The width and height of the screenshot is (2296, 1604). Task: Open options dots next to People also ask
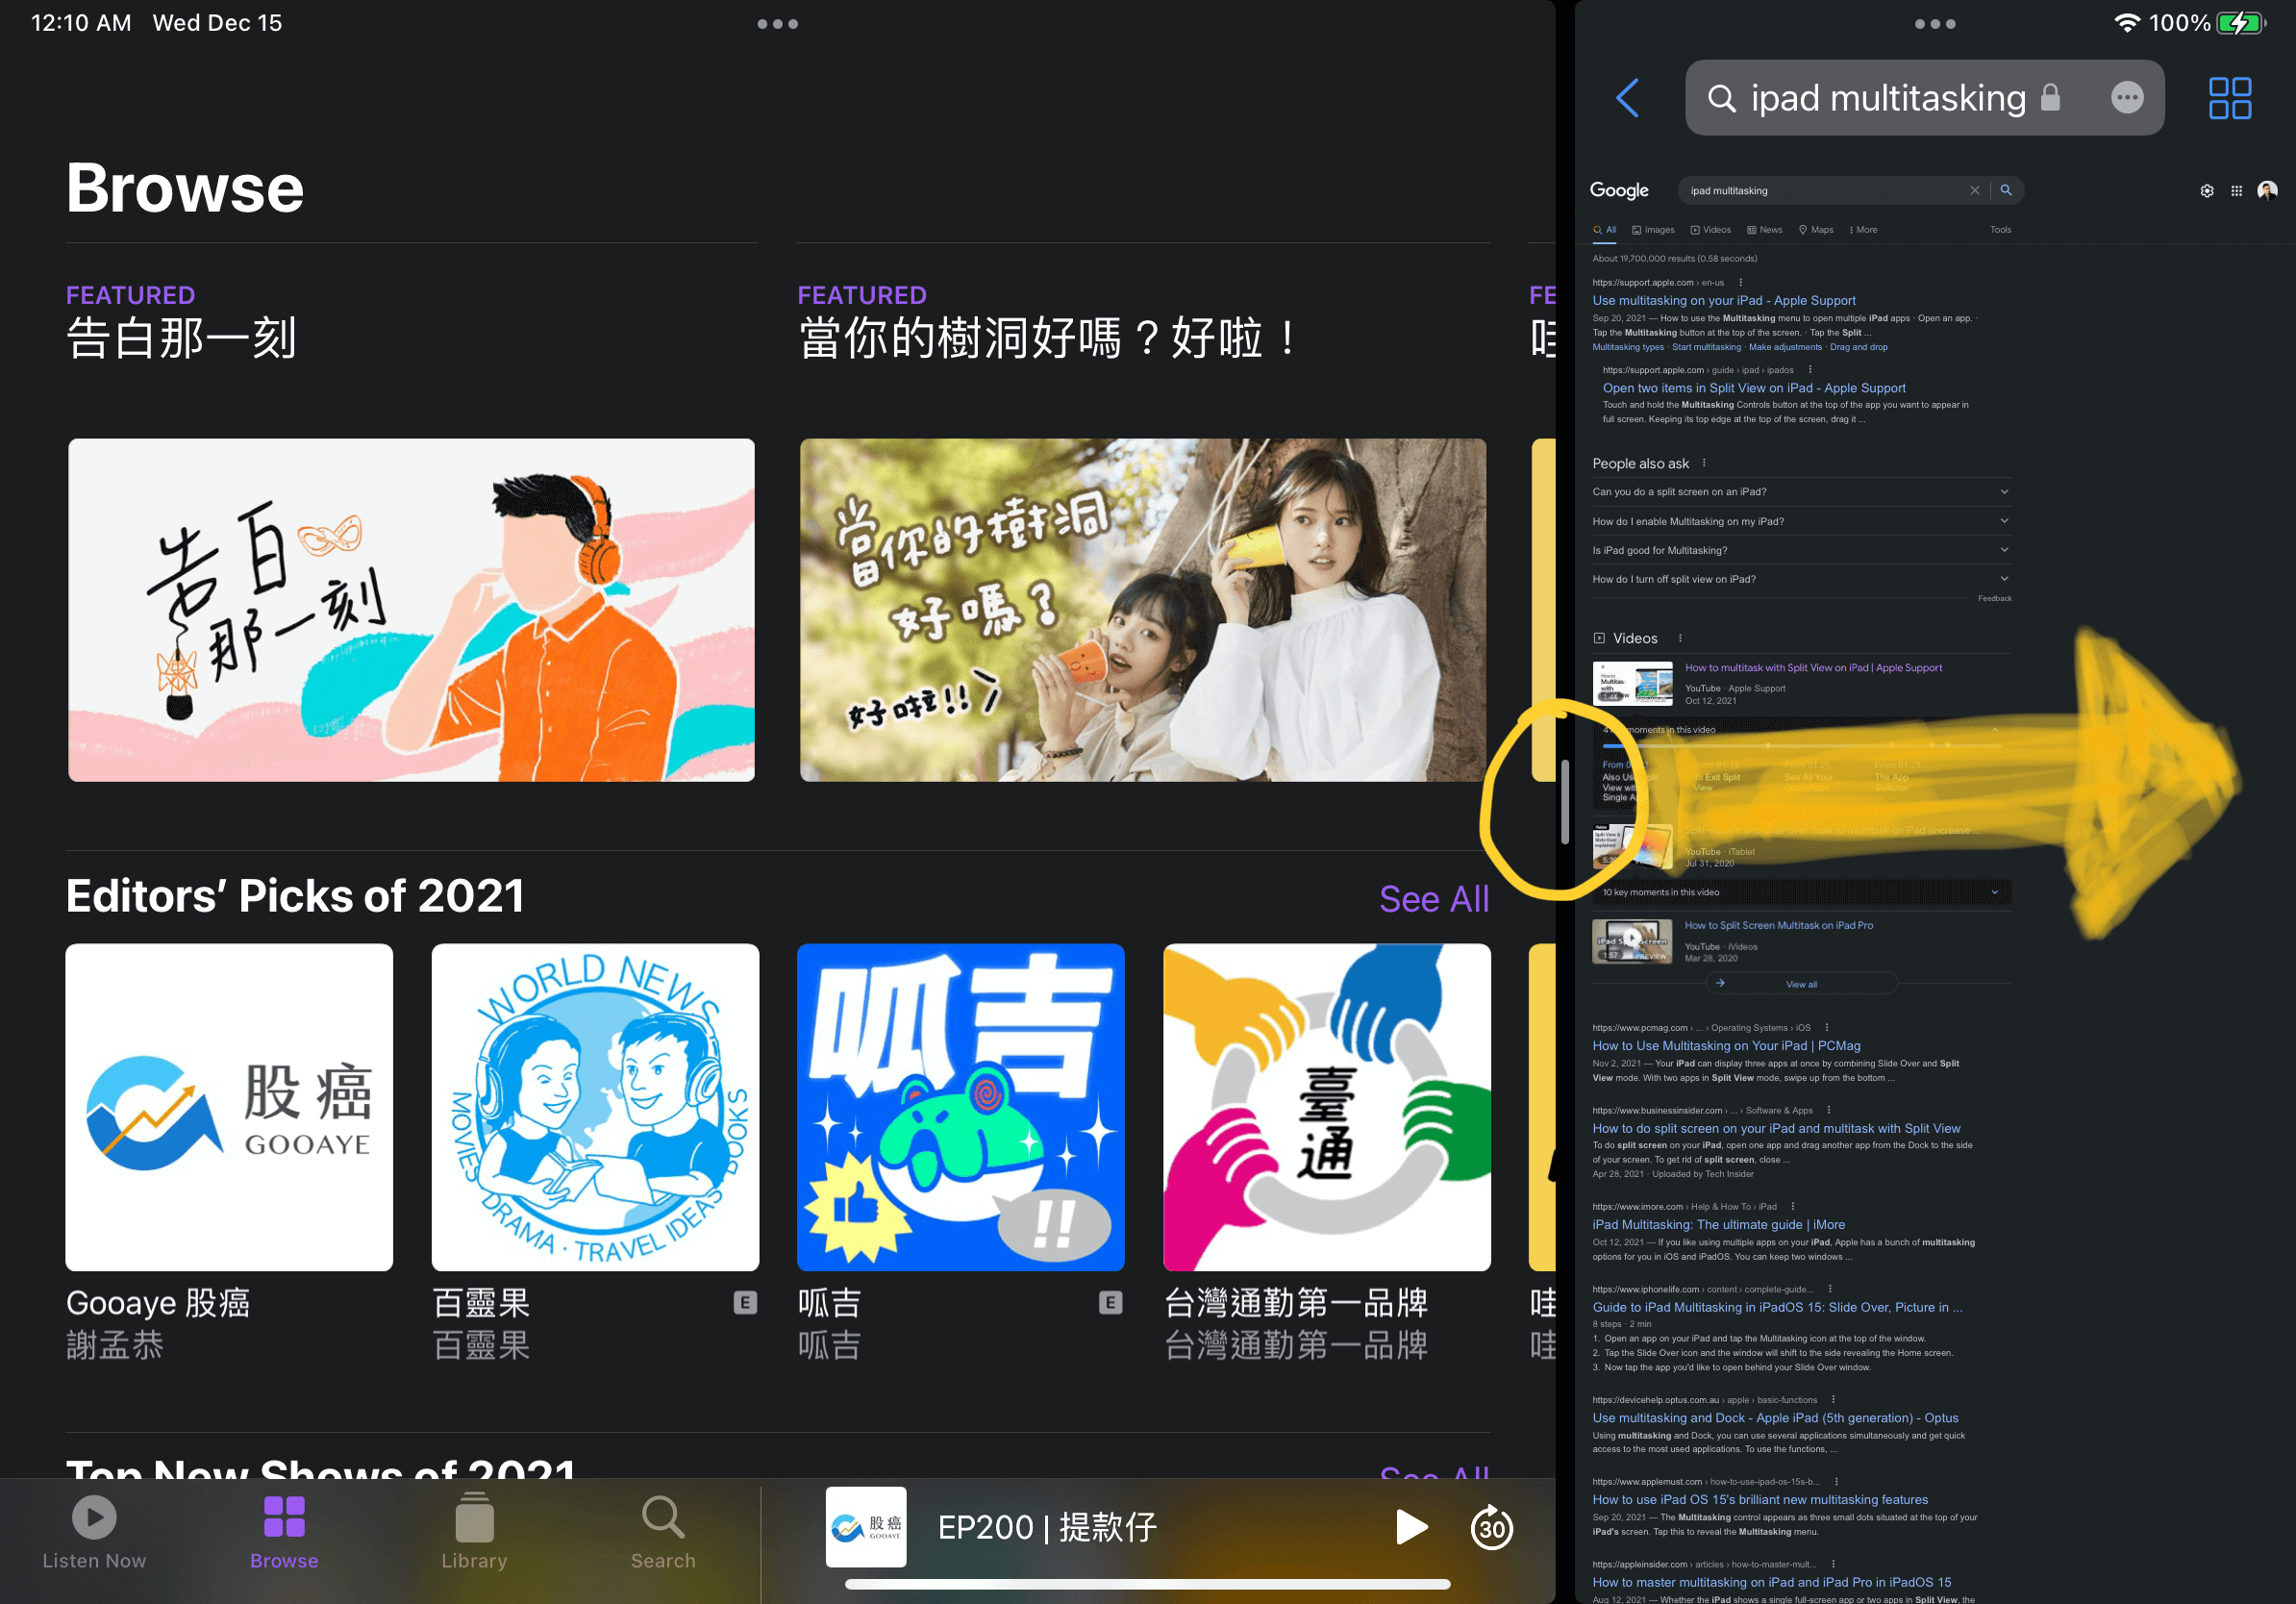click(x=1704, y=463)
